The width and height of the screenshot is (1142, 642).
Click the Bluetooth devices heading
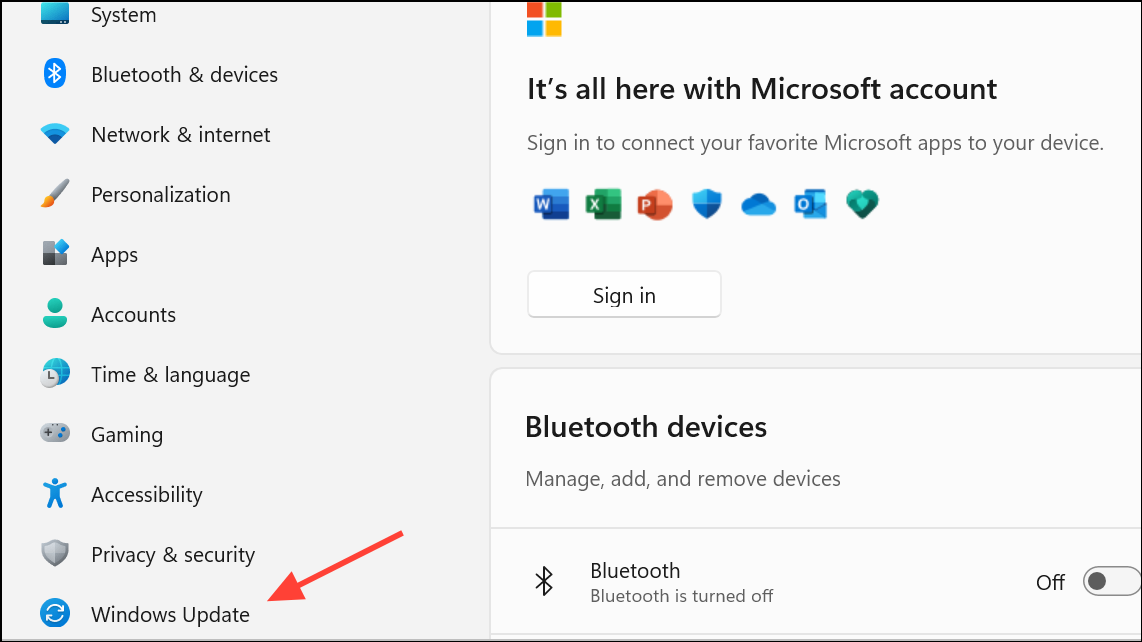click(x=645, y=427)
